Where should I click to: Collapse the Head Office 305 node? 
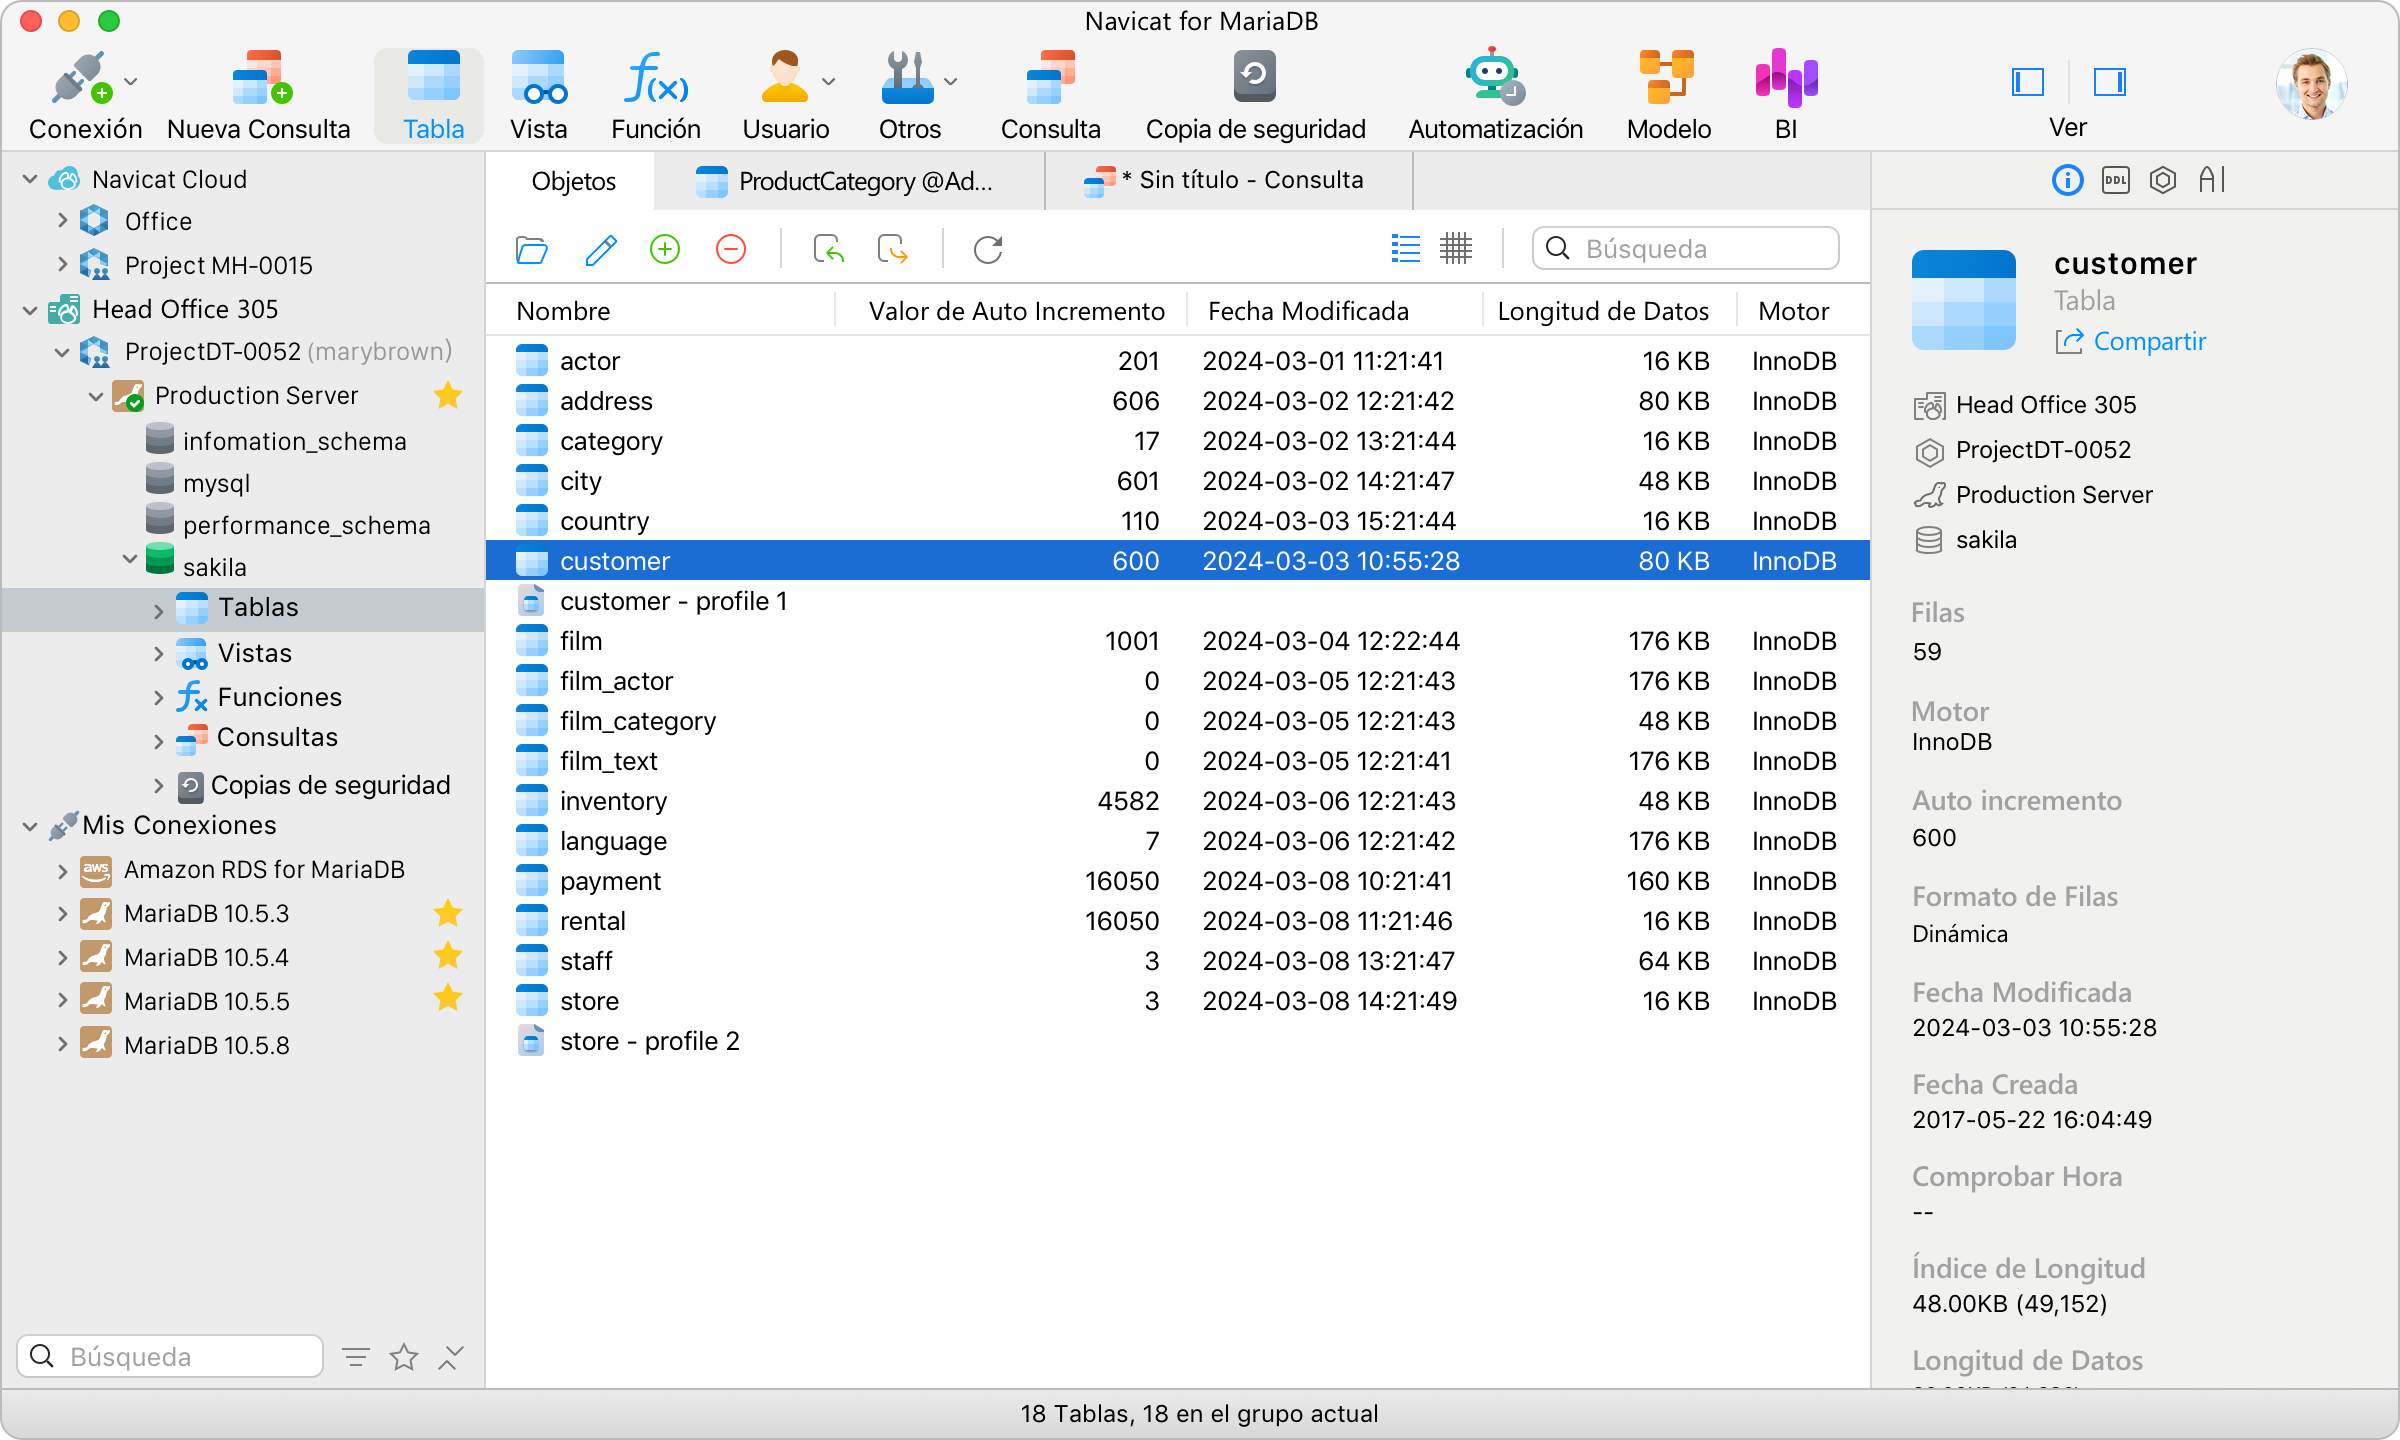click(30, 310)
